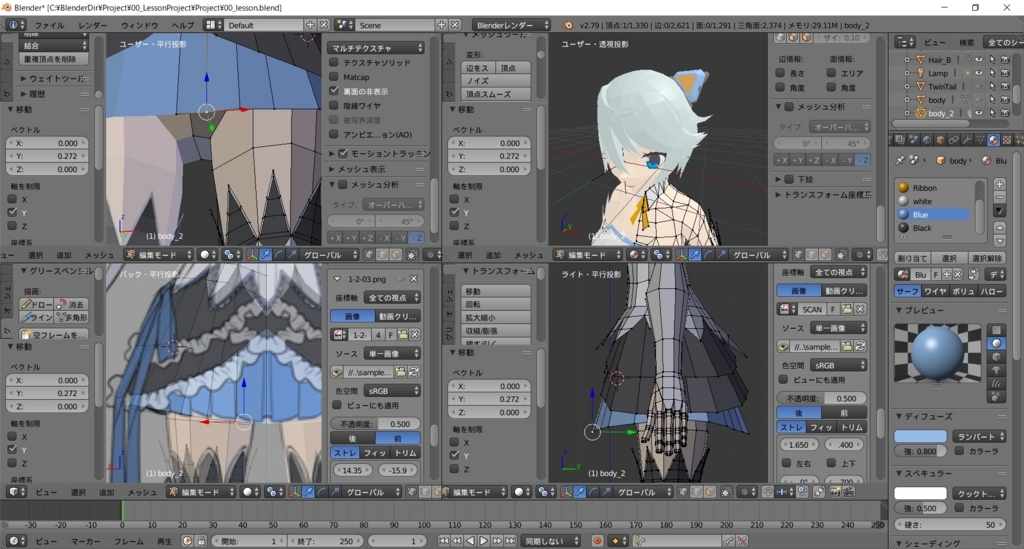Click the 割り当て material assign button
This screenshot has height=549, width=1024.
(x=912, y=258)
